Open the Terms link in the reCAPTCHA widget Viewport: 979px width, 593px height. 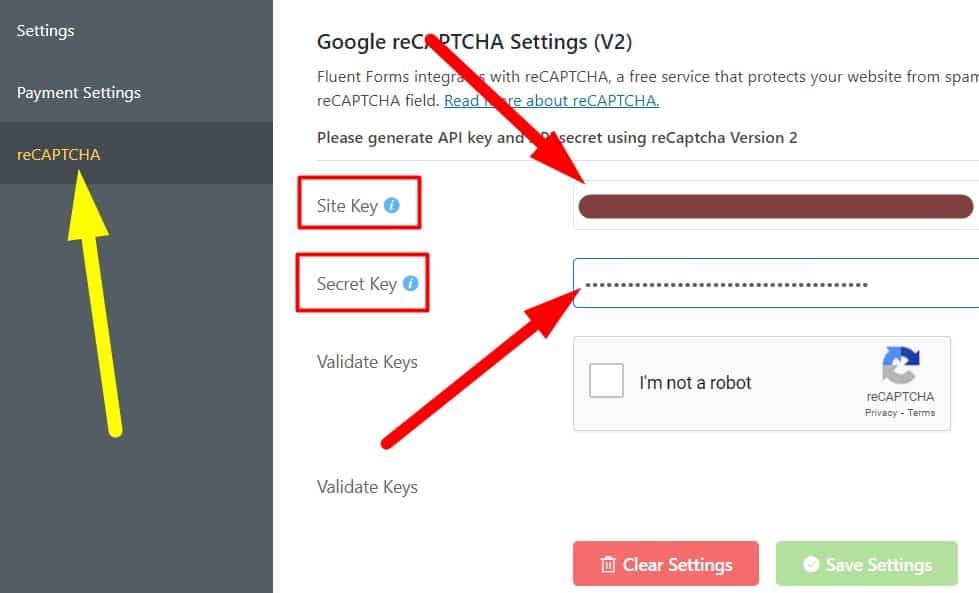921,412
